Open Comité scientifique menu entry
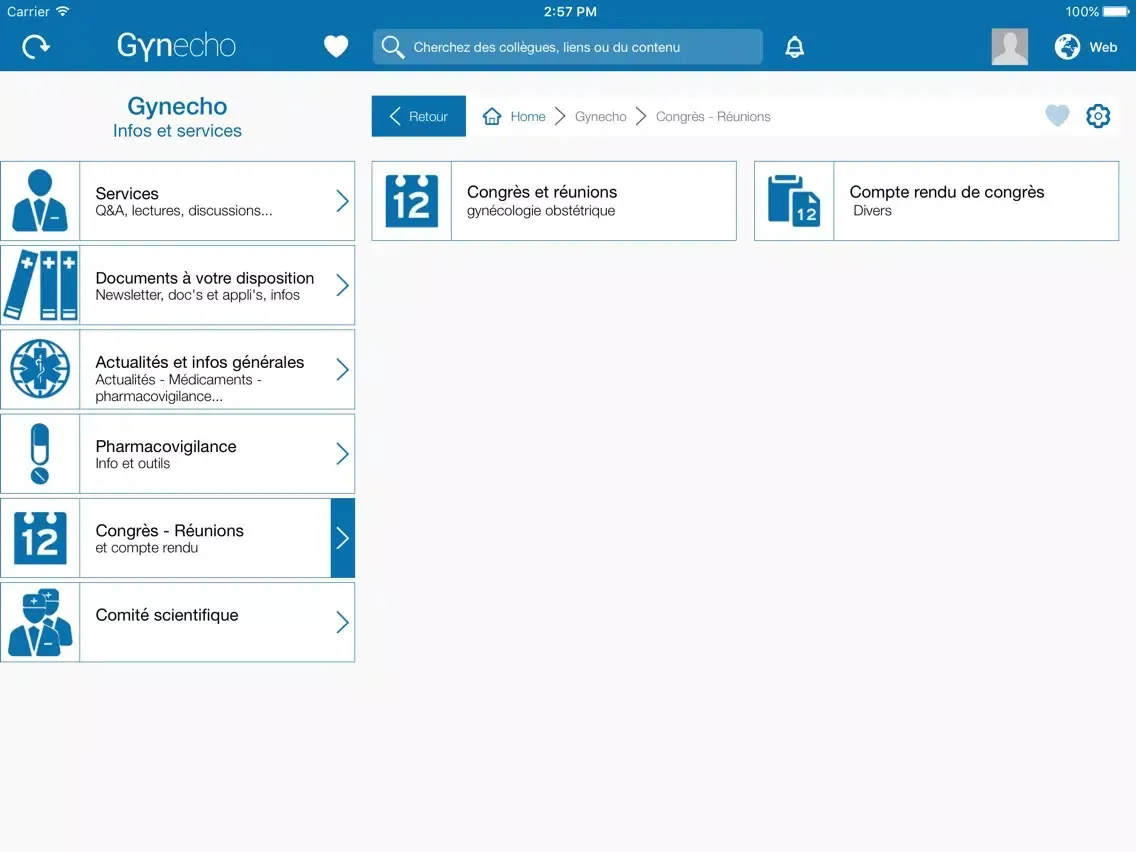Viewport: 1136px width, 852px height. [178, 622]
